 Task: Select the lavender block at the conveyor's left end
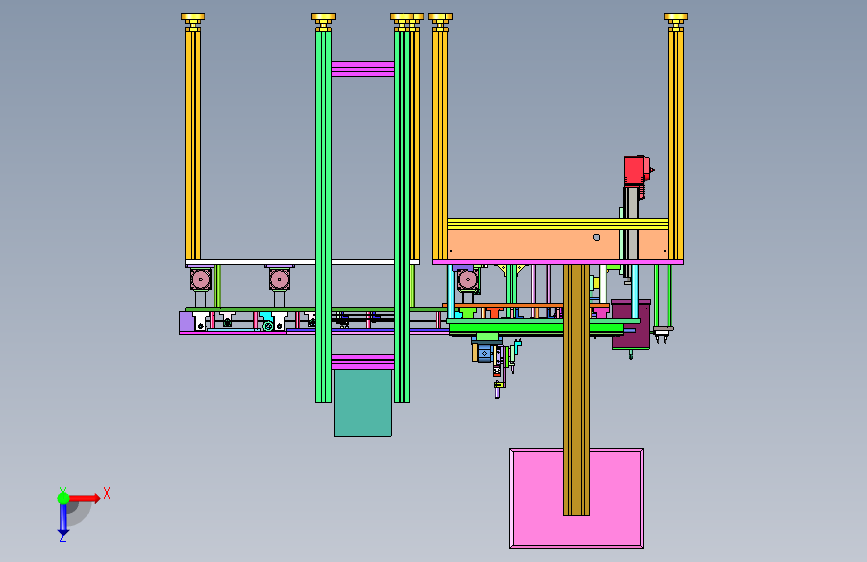tap(187, 321)
